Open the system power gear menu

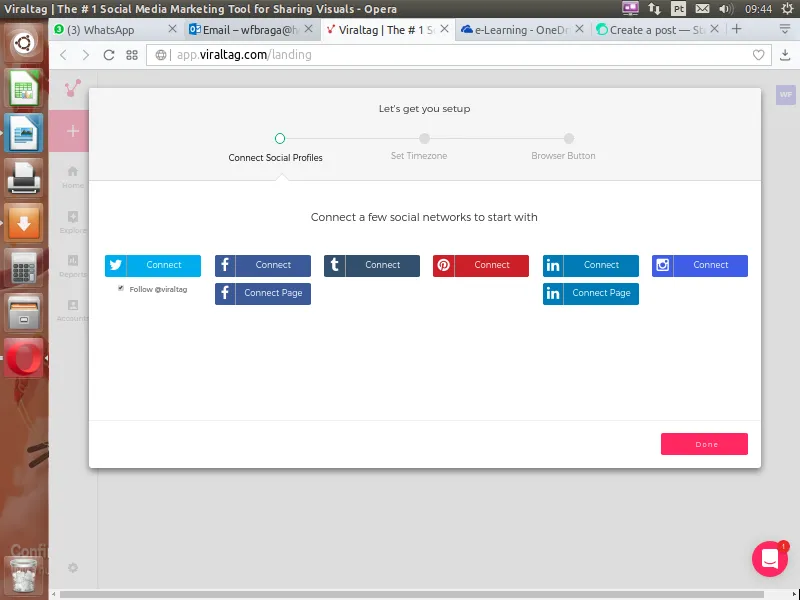click(788, 8)
